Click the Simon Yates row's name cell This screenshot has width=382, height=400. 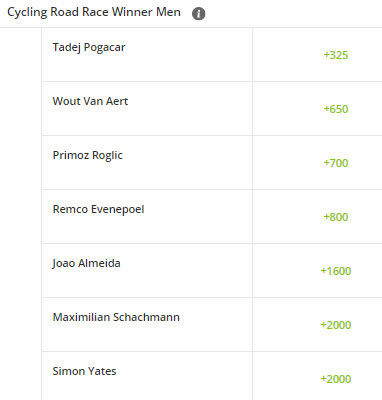[x=147, y=376]
